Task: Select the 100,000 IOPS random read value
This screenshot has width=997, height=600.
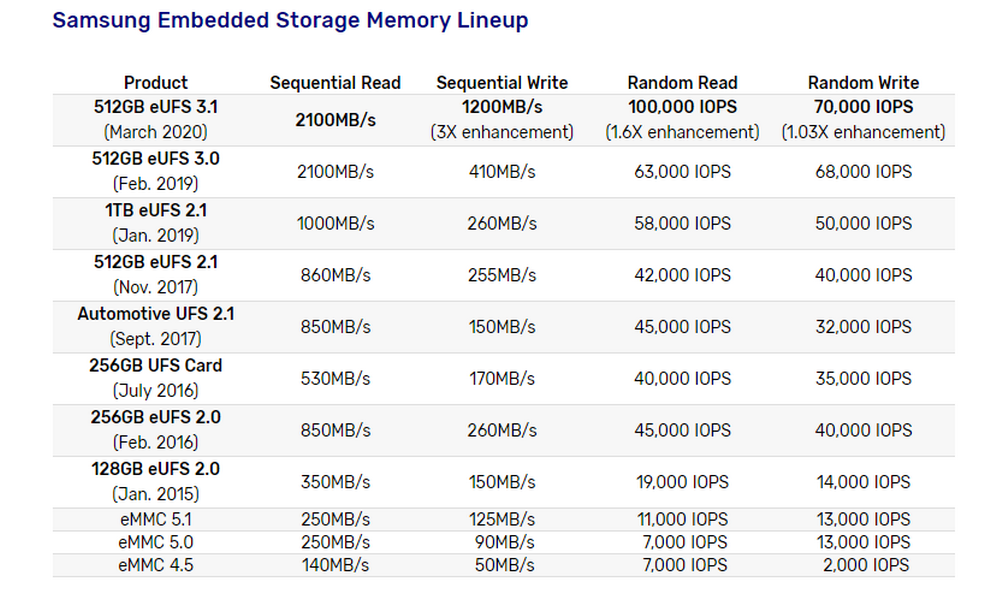Action: pyautogui.click(x=682, y=107)
